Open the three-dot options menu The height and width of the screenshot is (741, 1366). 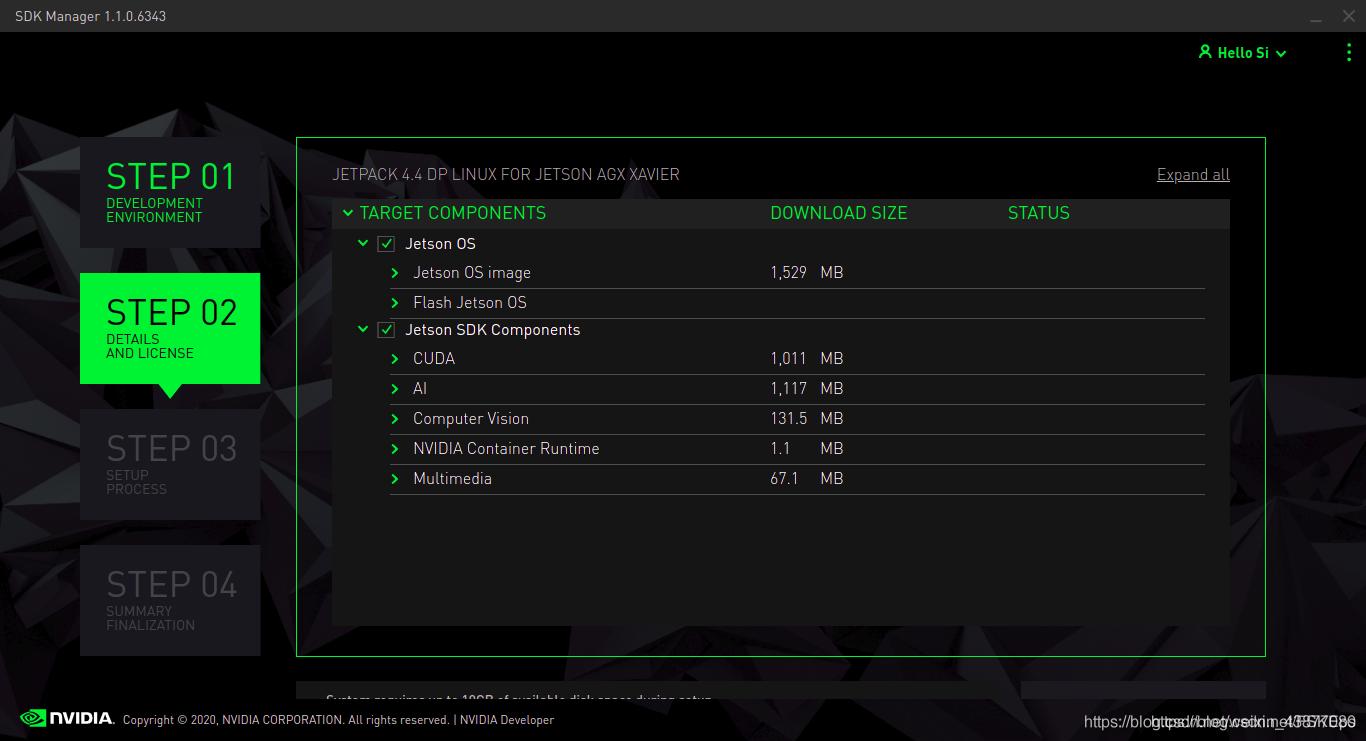pyautogui.click(x=1349, y=53)
